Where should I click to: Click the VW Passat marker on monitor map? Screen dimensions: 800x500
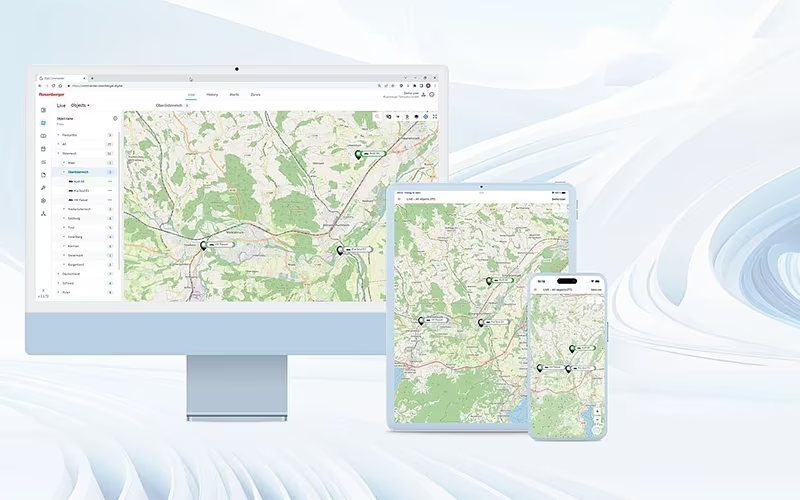218,245
